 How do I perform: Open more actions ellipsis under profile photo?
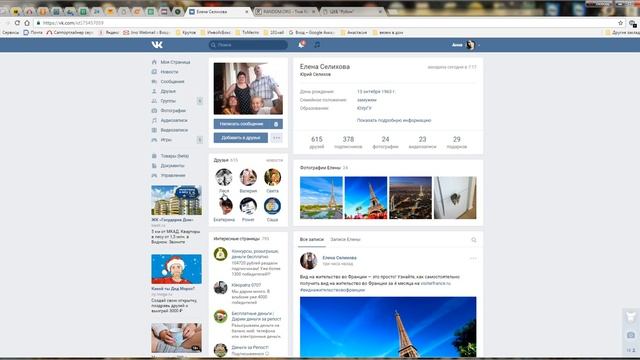[276, 138]
